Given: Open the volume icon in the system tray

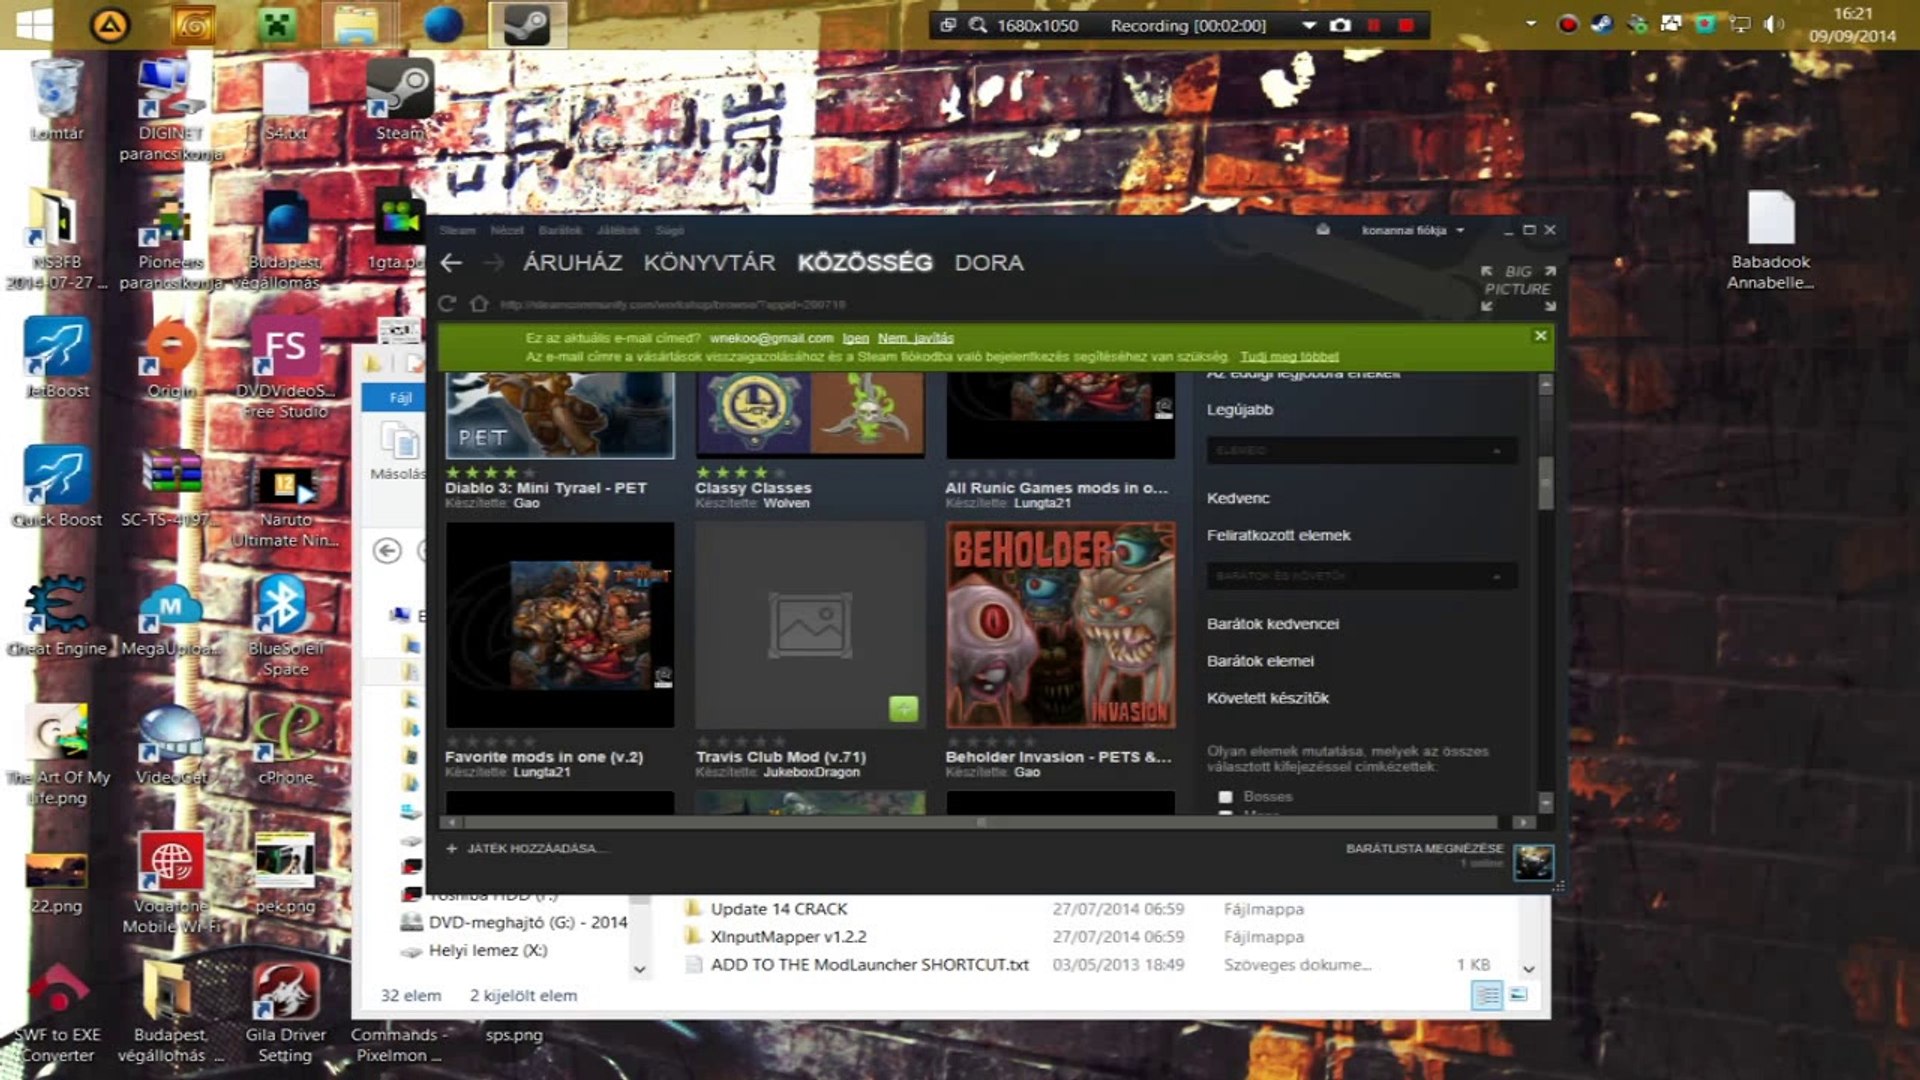Looking at the screenshot, I should tap(1773, 24).
